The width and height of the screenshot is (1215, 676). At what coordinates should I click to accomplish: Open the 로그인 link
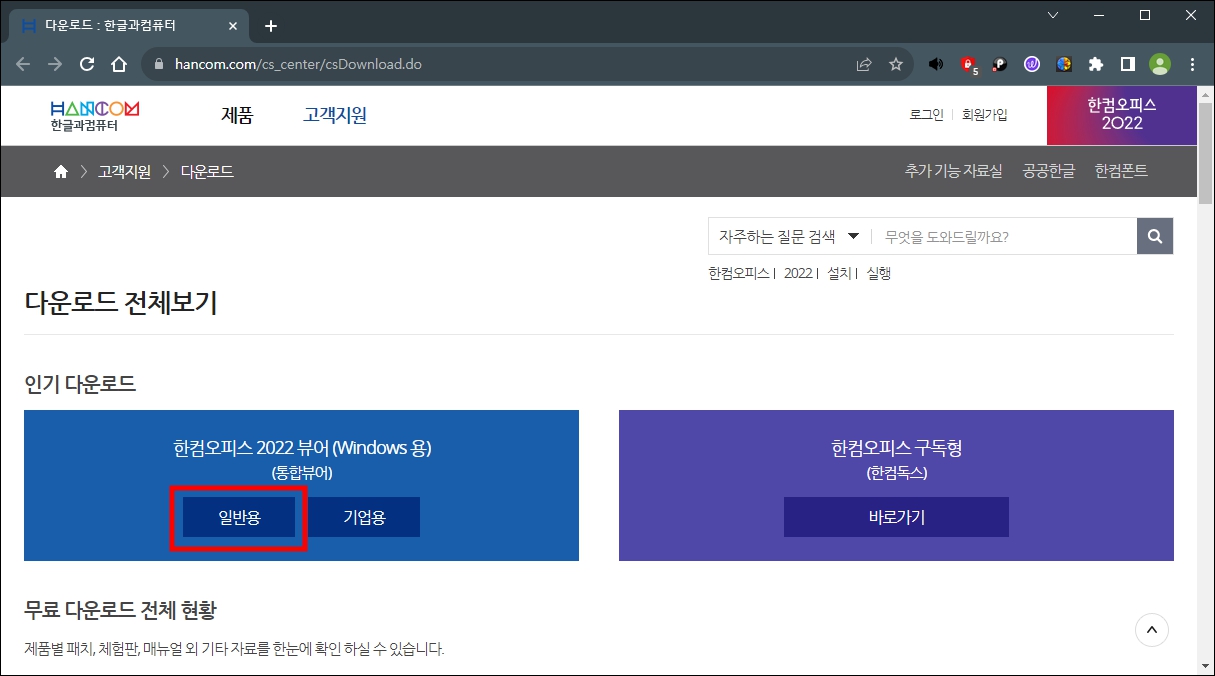tap(925, 115)
